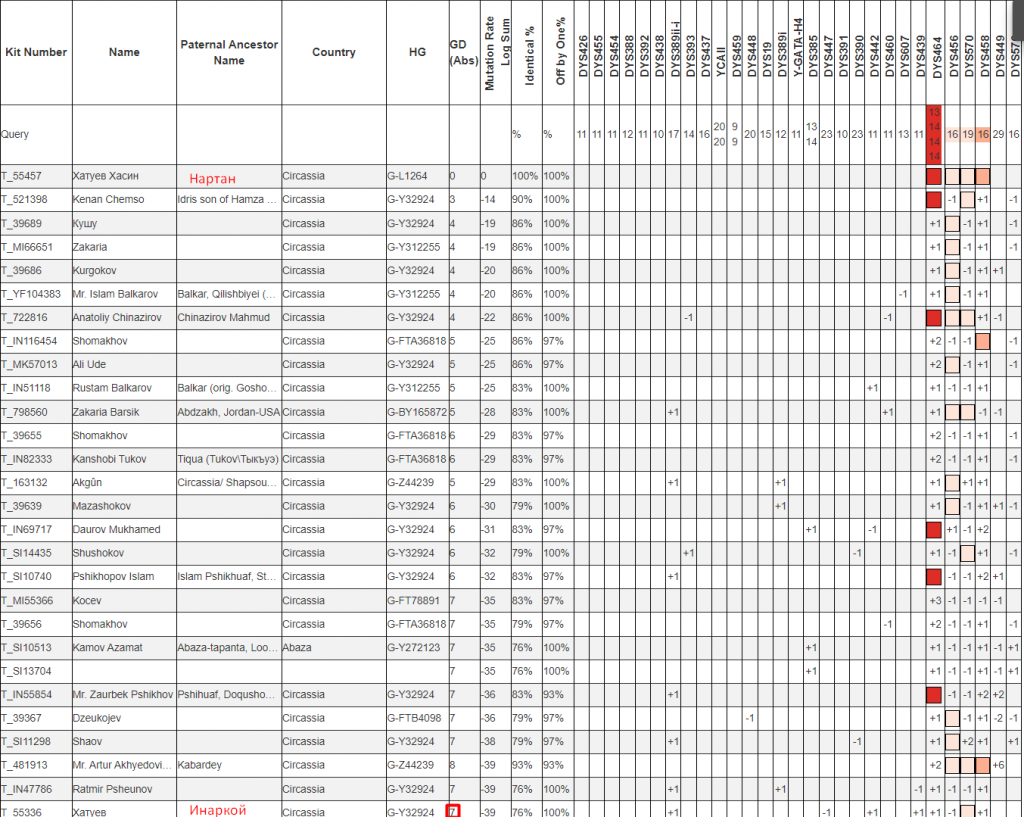Click red DYS464 swatch in Kenan Chemso row
The height and width of the screenshot is (817, 1024).
(x=935, y=200)
